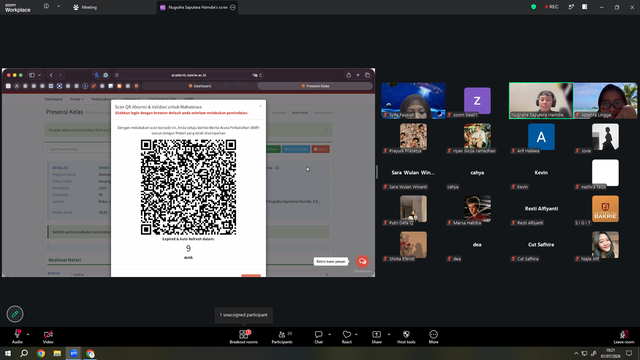This screenshot has height=360, width=640.
Task: Select Arif Halawa's participant tile
Action: [541, 137]
